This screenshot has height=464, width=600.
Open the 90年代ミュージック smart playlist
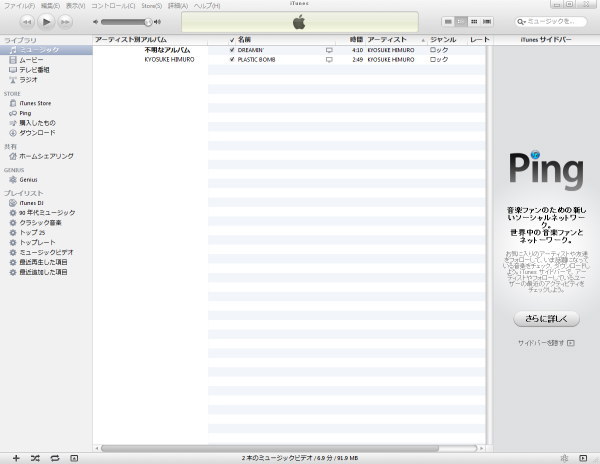click(x=46, y=213)
